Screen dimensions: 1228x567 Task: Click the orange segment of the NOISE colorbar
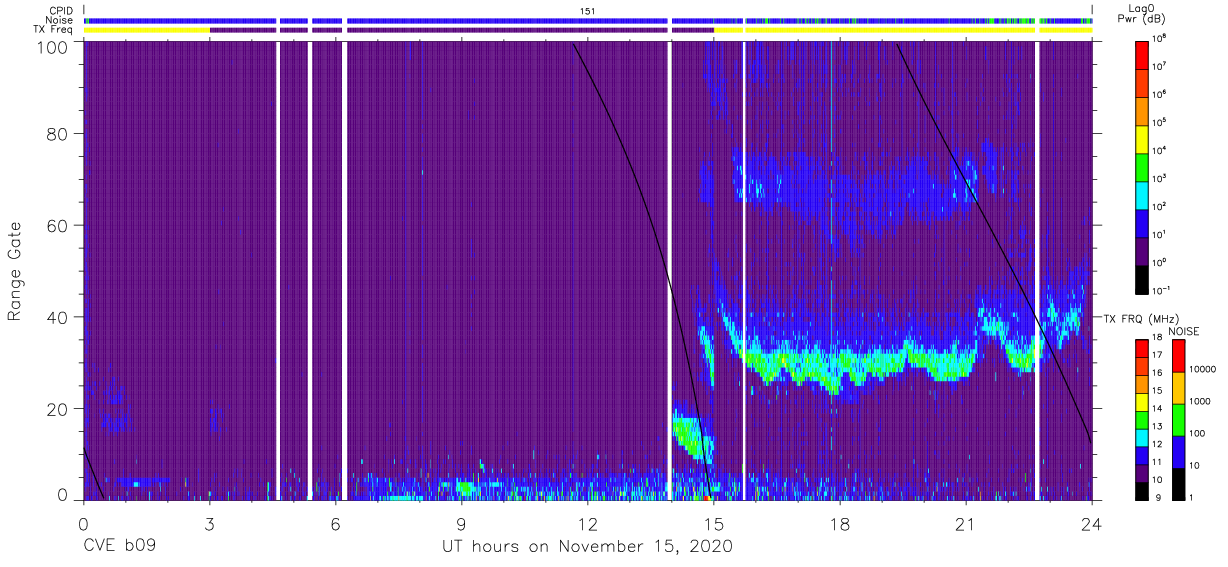tap(1179, 387)
